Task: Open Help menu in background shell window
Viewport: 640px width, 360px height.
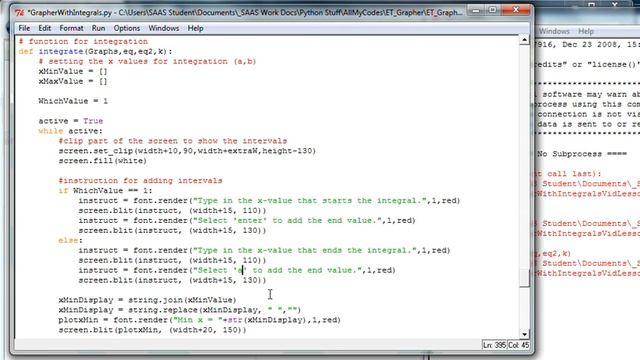Action: pyautogui.click(x=586, y=31)
